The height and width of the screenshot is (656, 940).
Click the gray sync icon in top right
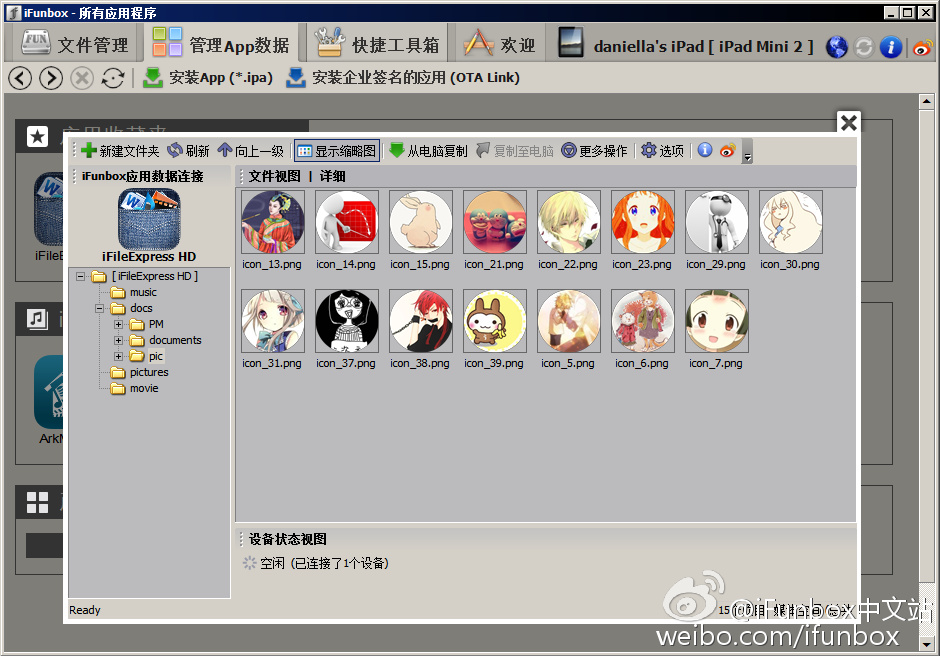864,47
